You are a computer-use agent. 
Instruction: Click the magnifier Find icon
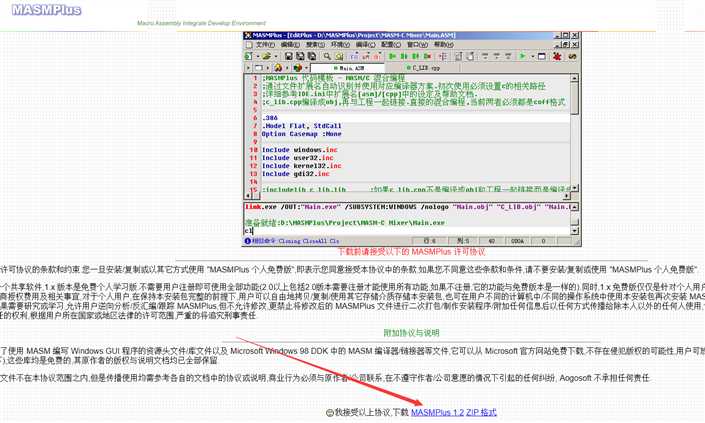pos(327,56)
